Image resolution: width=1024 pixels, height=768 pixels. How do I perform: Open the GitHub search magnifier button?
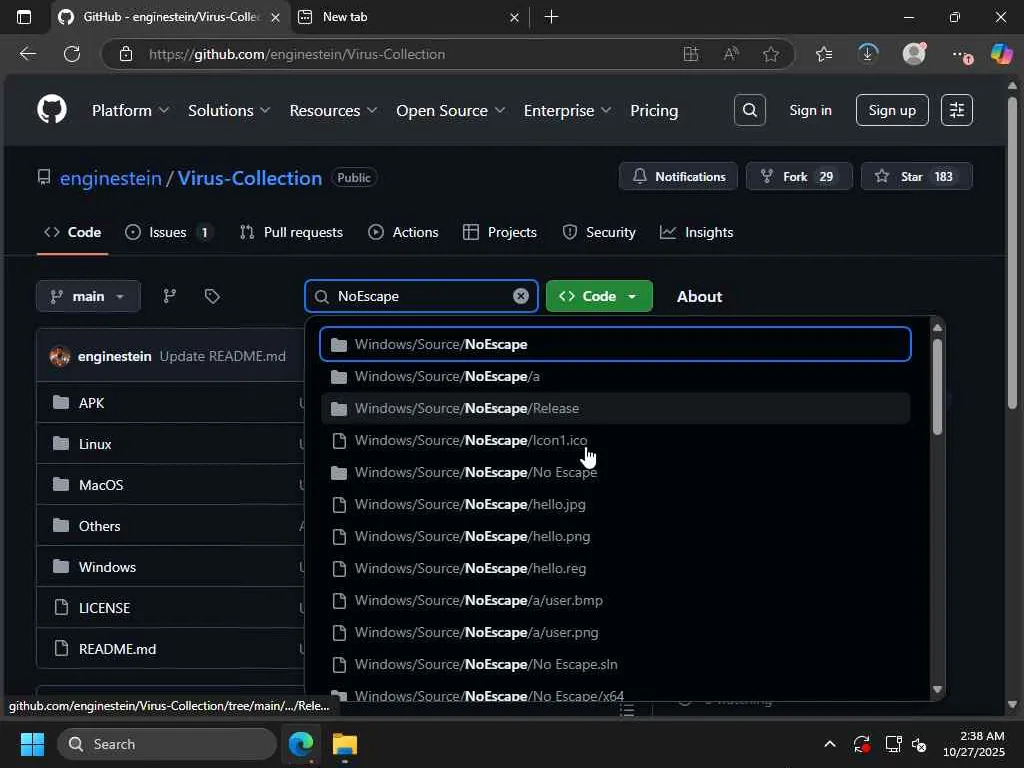coord(750,110)
